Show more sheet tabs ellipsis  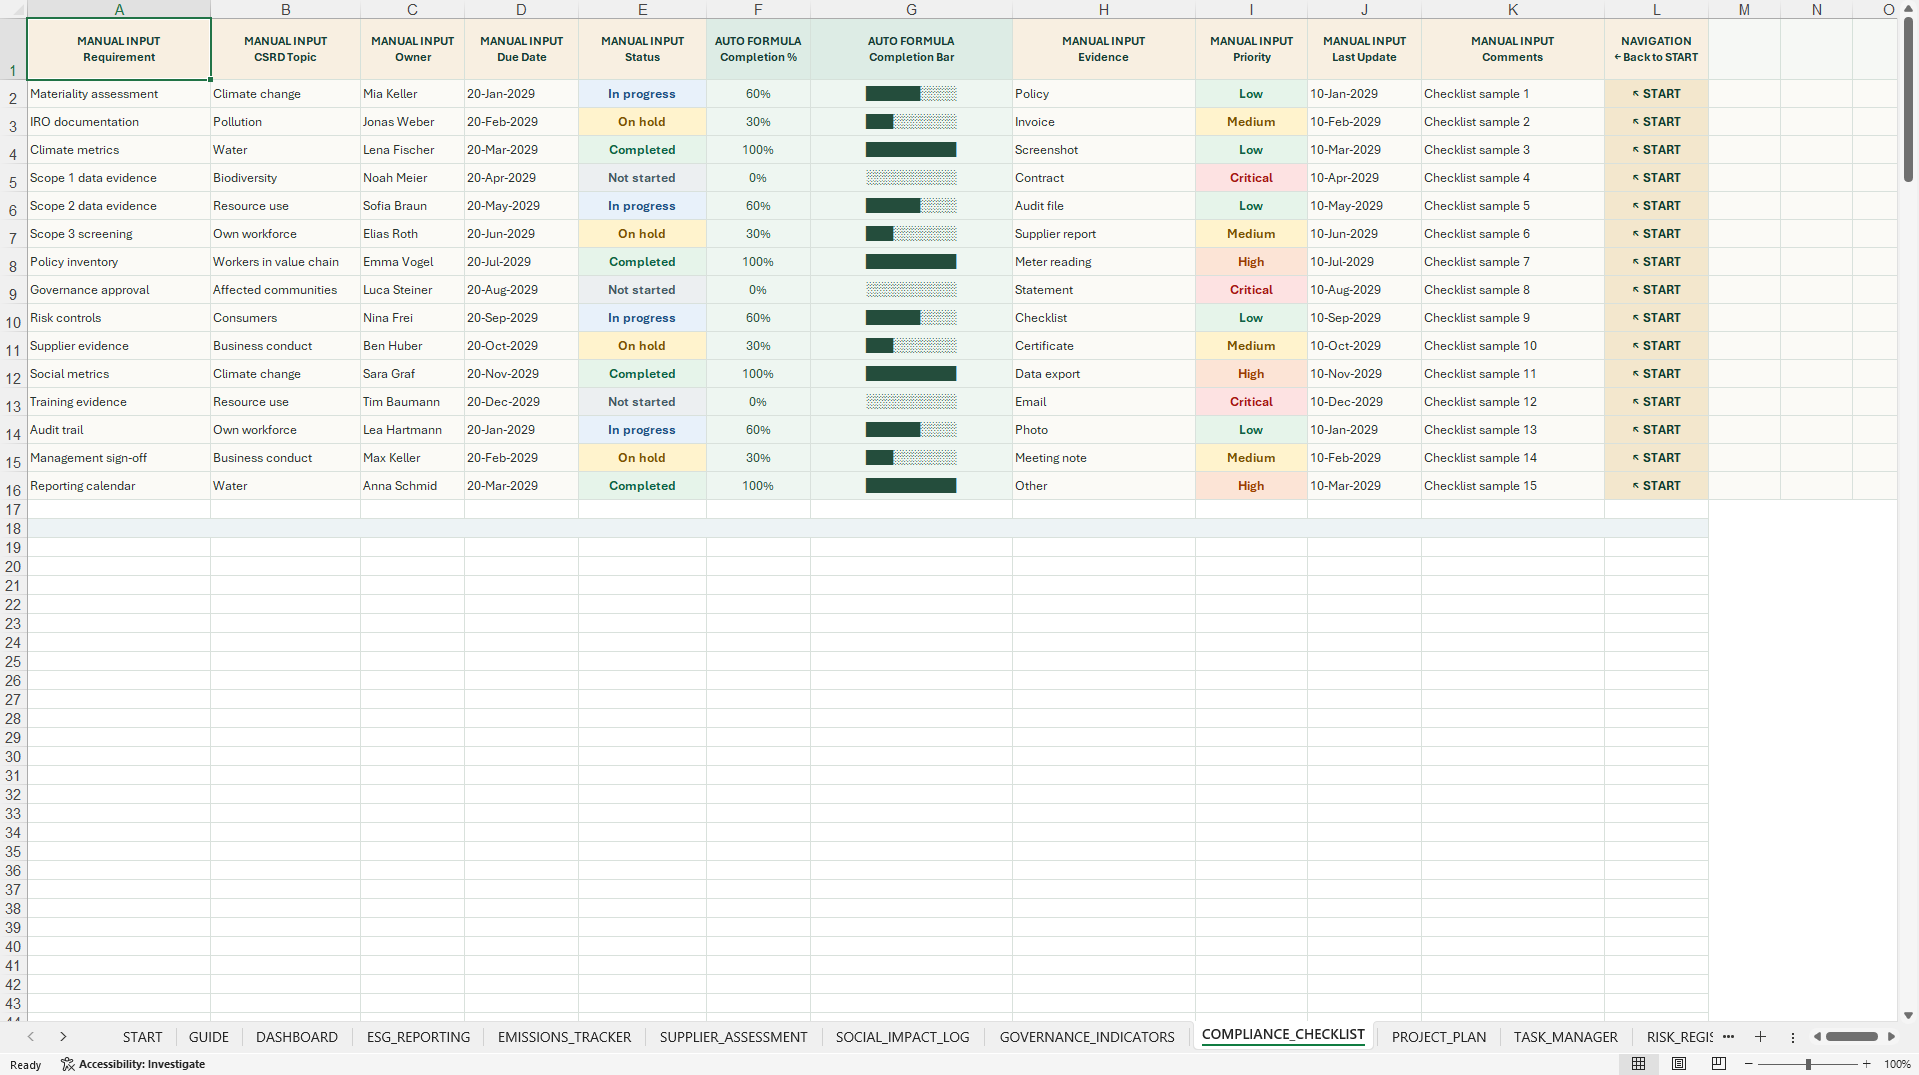pyautogui.click(x=1729, y=1037)
